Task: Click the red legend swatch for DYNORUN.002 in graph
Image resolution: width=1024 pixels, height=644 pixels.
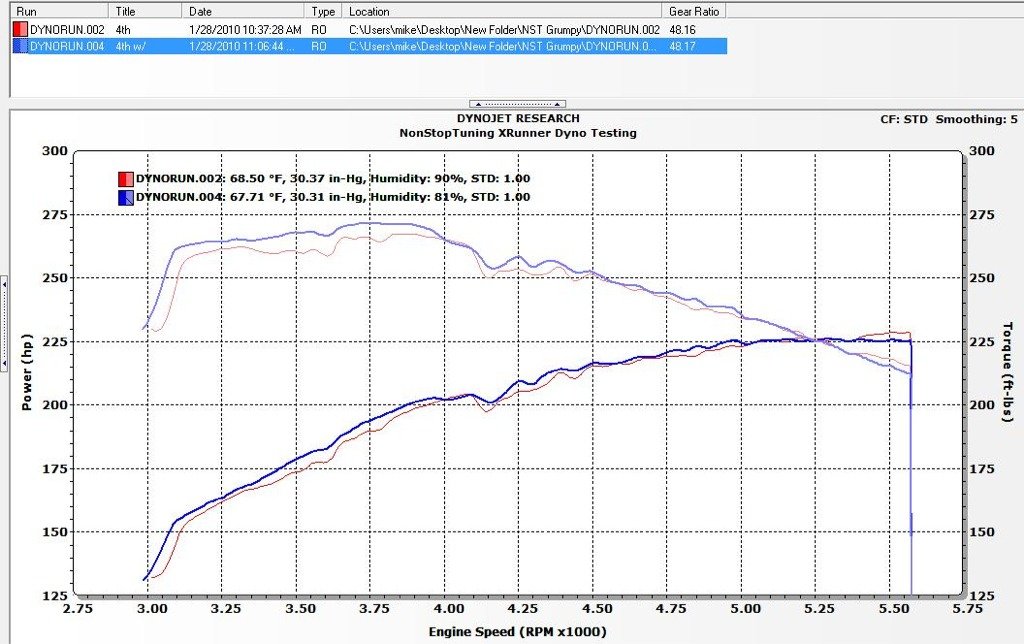Action: click(x=125, y=179)
